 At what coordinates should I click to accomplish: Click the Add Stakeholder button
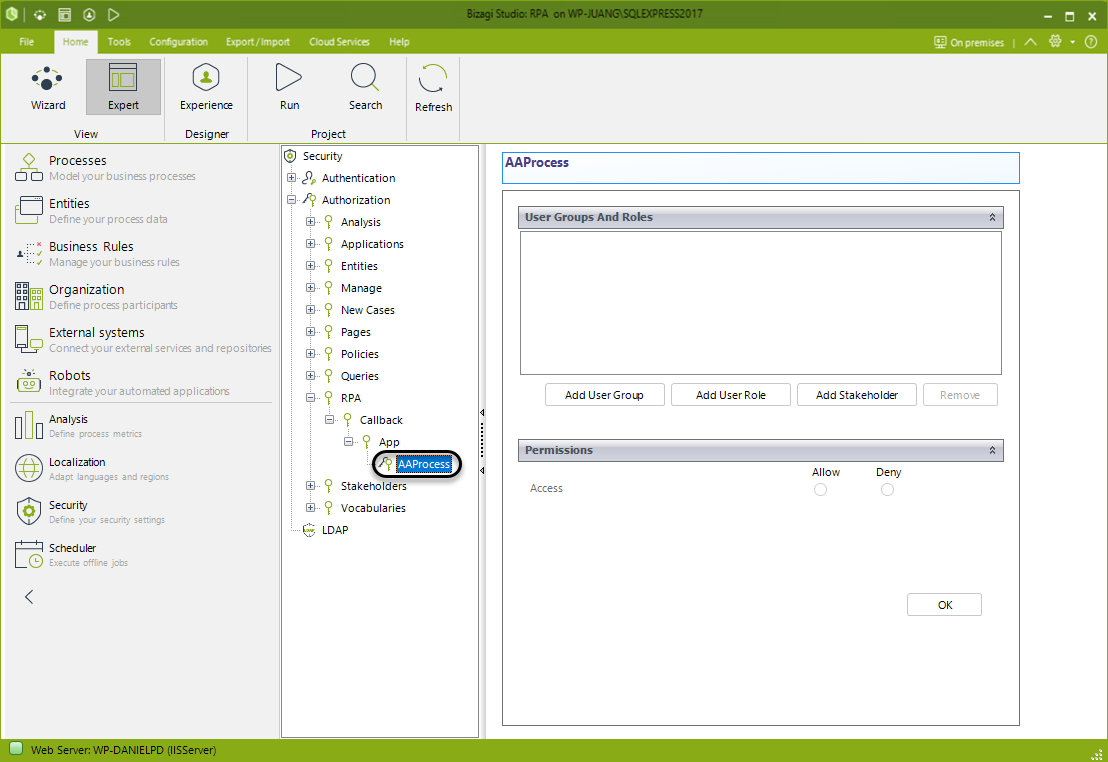point(856,394)
